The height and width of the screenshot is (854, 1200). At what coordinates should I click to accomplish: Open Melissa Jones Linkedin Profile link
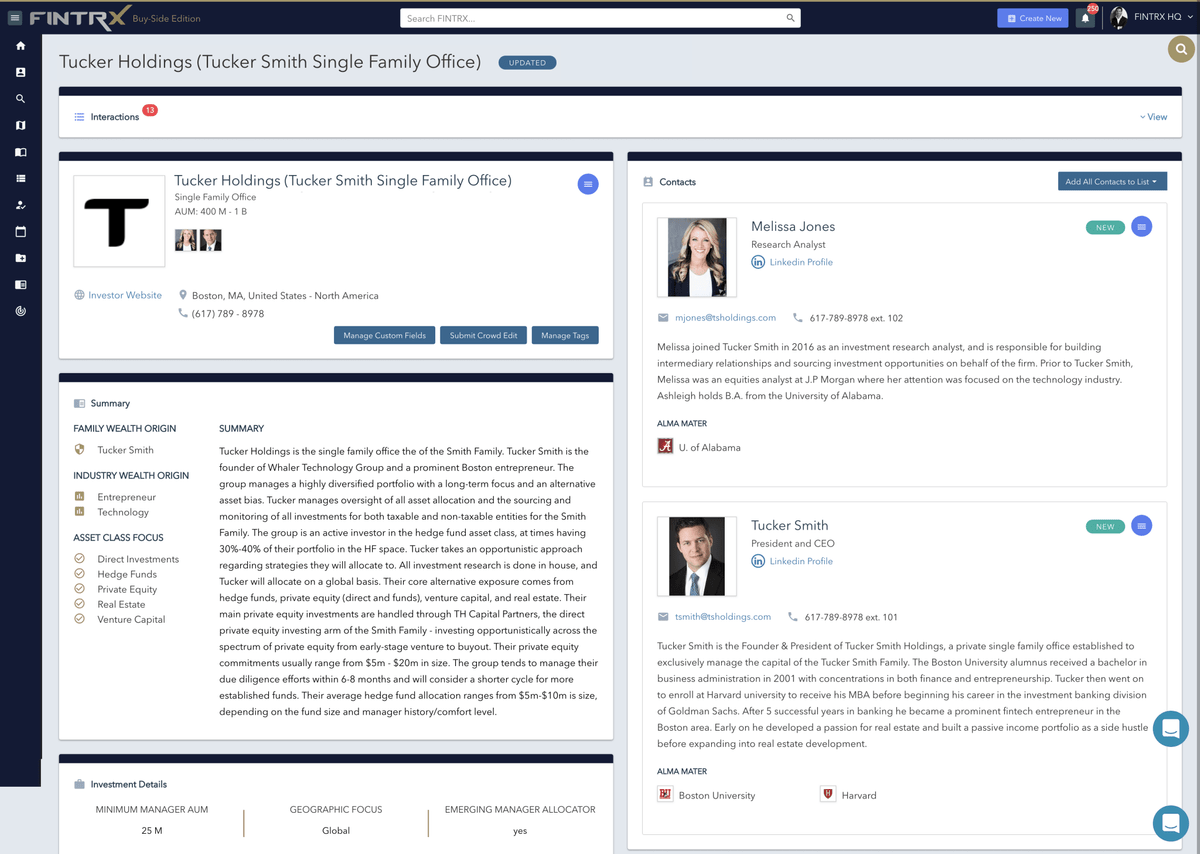pos(801,262)
